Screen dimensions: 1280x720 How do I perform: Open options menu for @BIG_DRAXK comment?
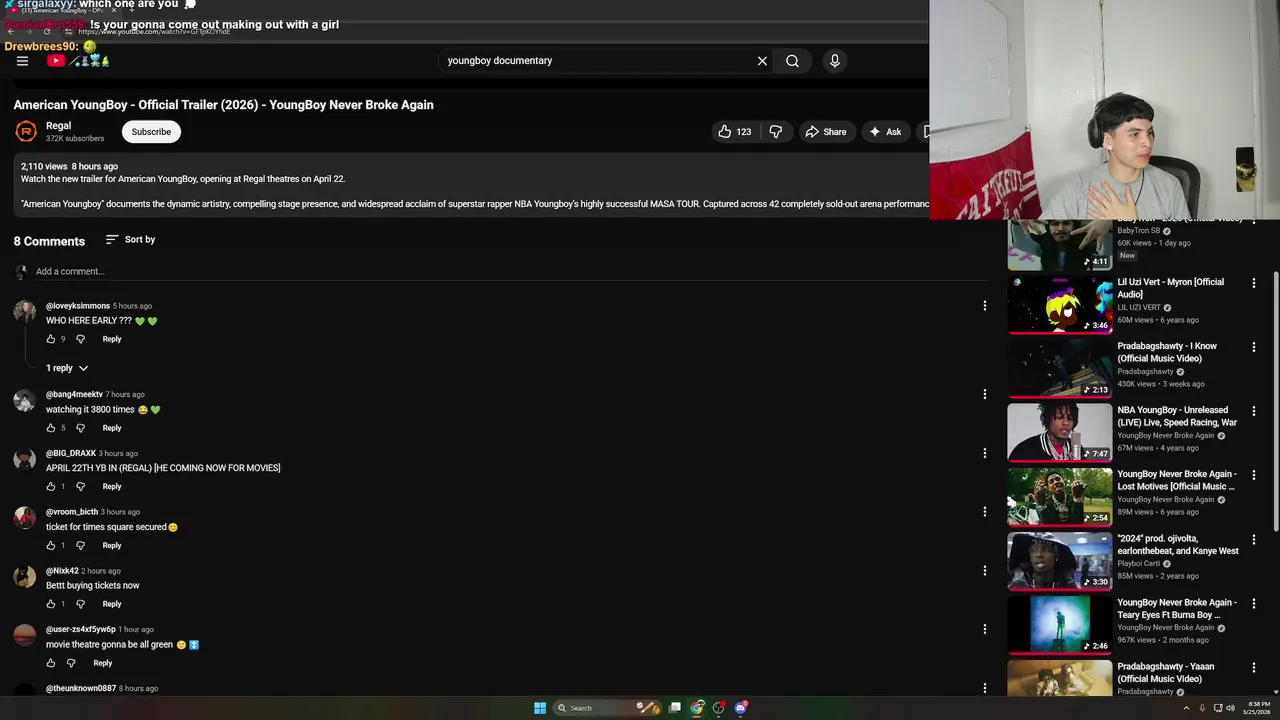click(x=984, y=453)
